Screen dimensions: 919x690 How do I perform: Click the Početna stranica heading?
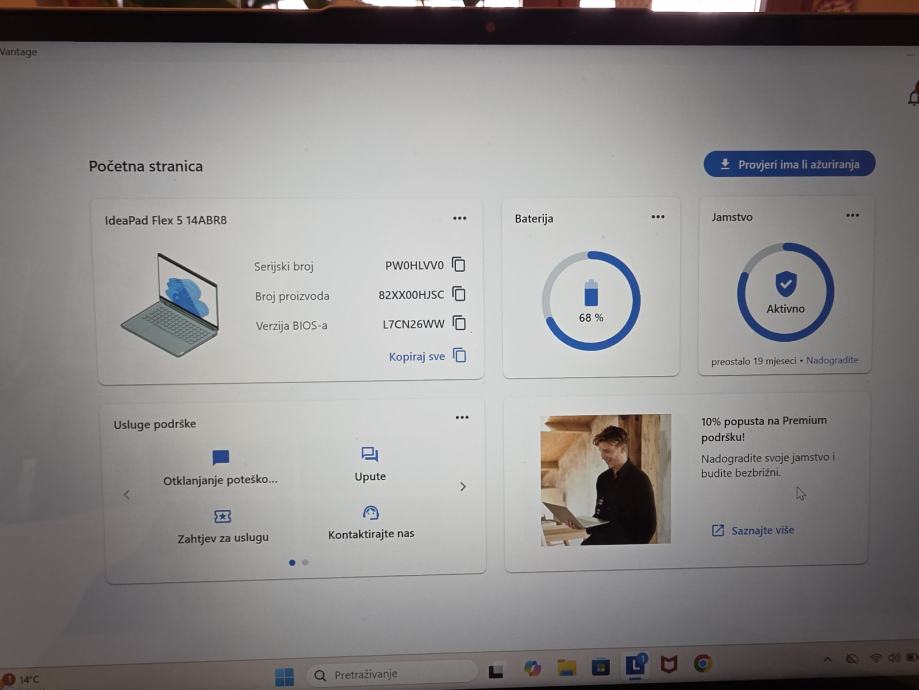point(146,166)
